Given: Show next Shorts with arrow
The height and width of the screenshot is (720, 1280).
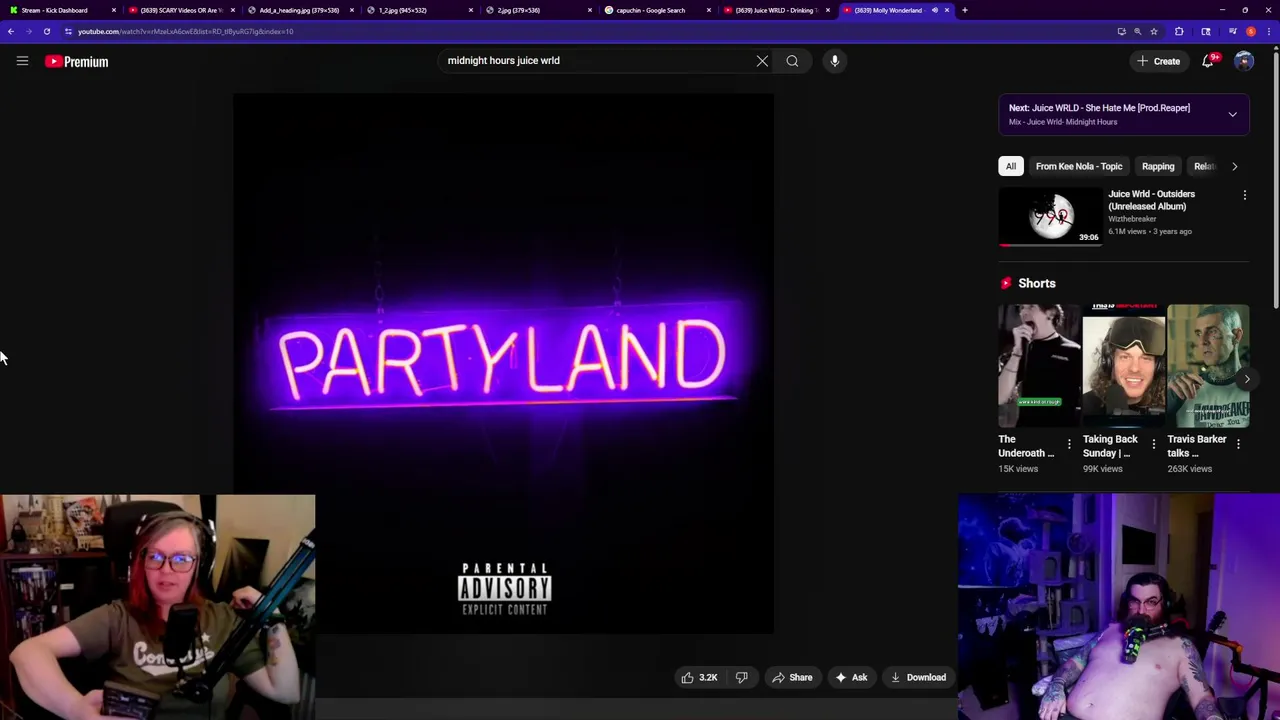Looking at the screenshot, I should click(x=1247, y=379).
